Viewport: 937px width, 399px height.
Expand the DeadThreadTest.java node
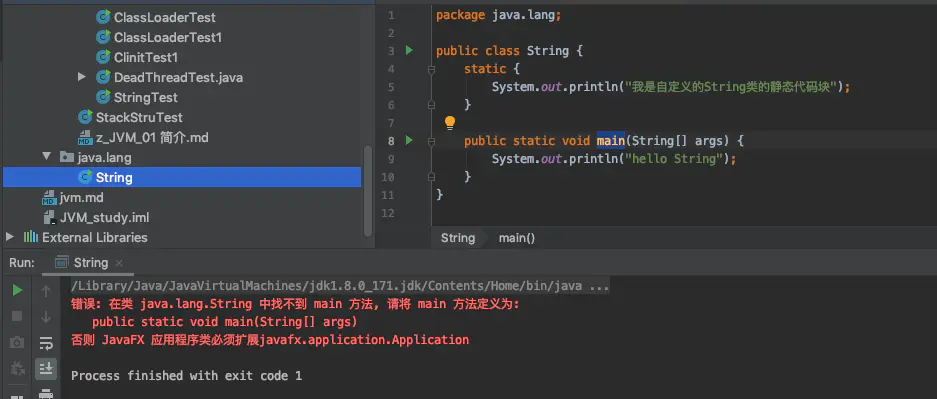click(82, 77)
